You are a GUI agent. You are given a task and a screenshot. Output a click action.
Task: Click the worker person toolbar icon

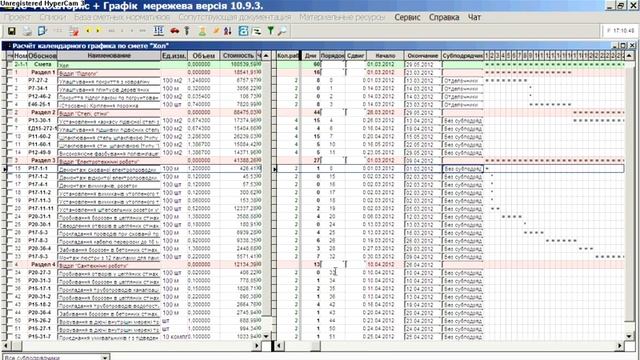(202, 31)
